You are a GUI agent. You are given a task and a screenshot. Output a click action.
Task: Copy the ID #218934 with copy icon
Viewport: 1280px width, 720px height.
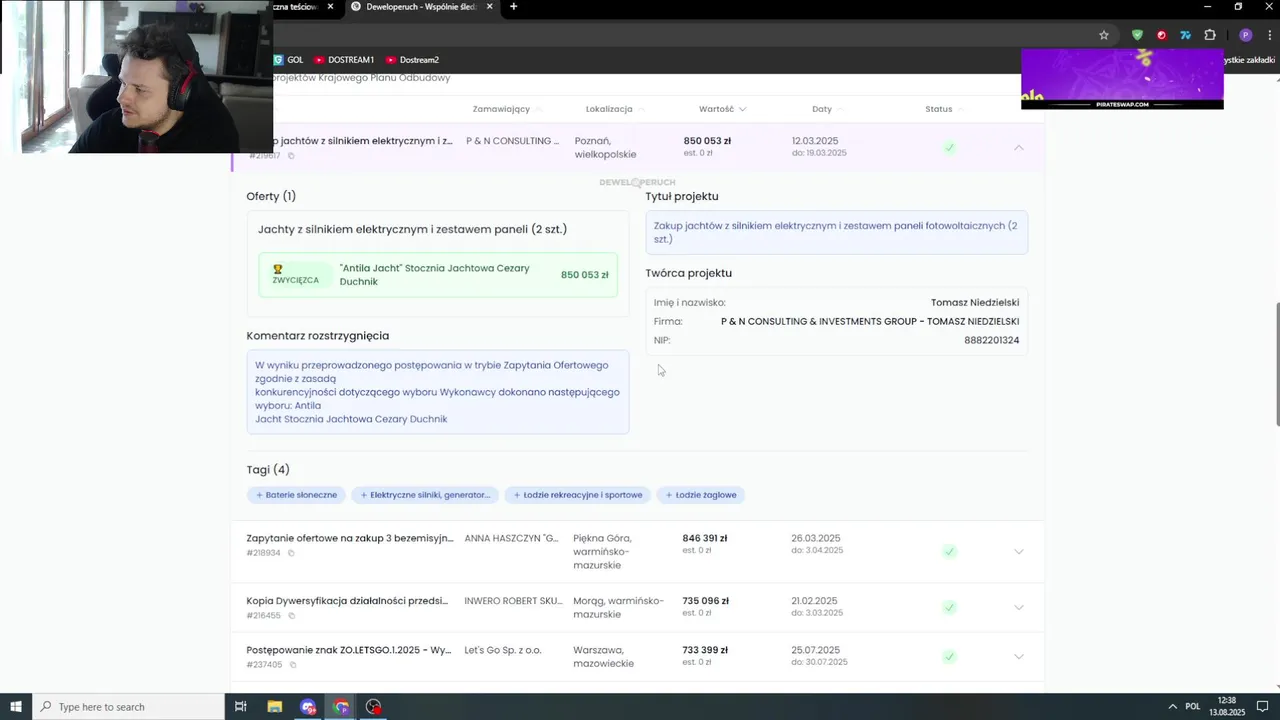(291, 552)
